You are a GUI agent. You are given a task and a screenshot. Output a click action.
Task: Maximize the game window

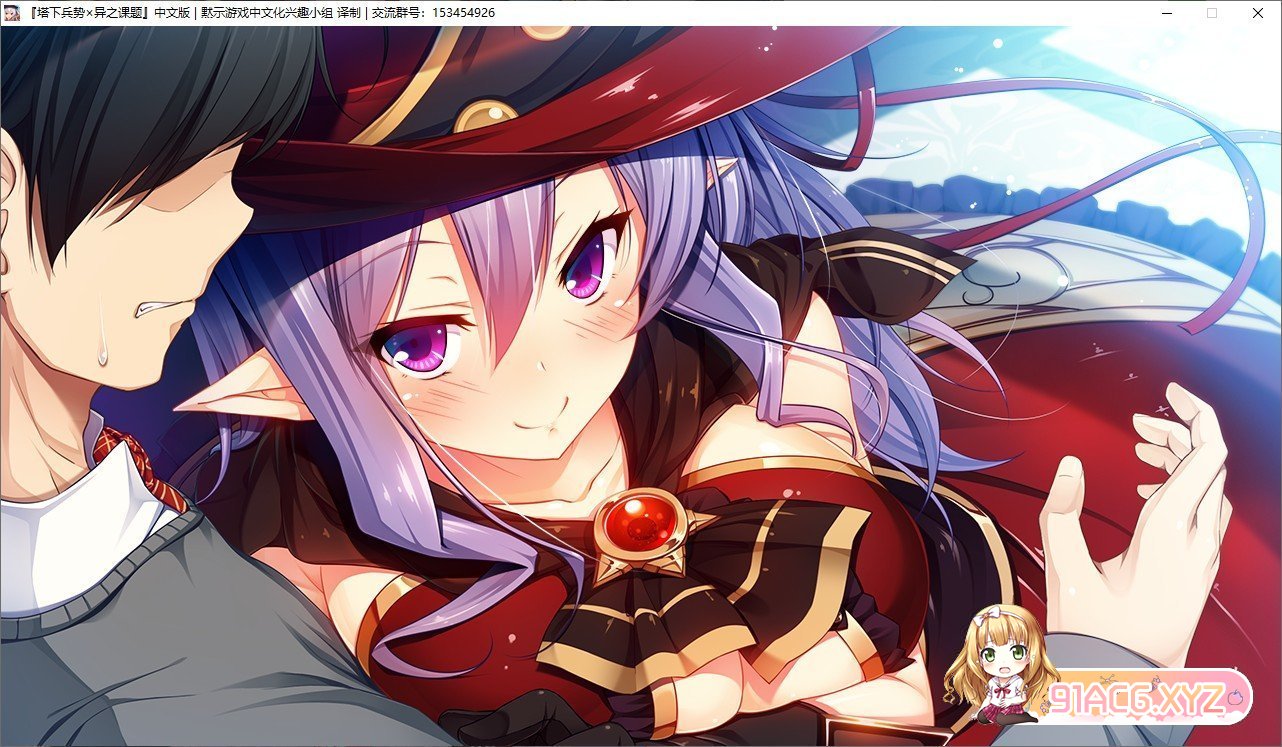(1212, 13)
